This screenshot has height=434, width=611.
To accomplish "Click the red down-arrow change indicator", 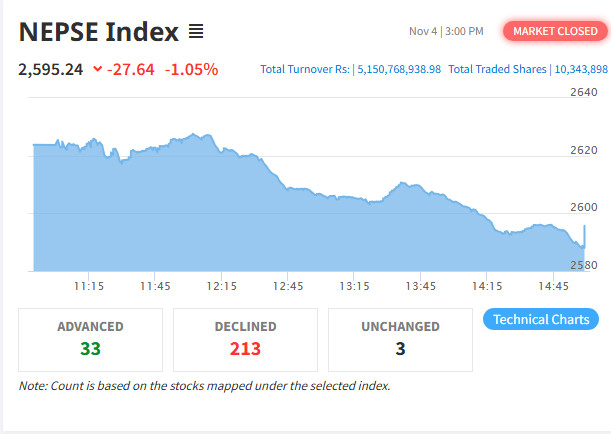I will point(97,69).
